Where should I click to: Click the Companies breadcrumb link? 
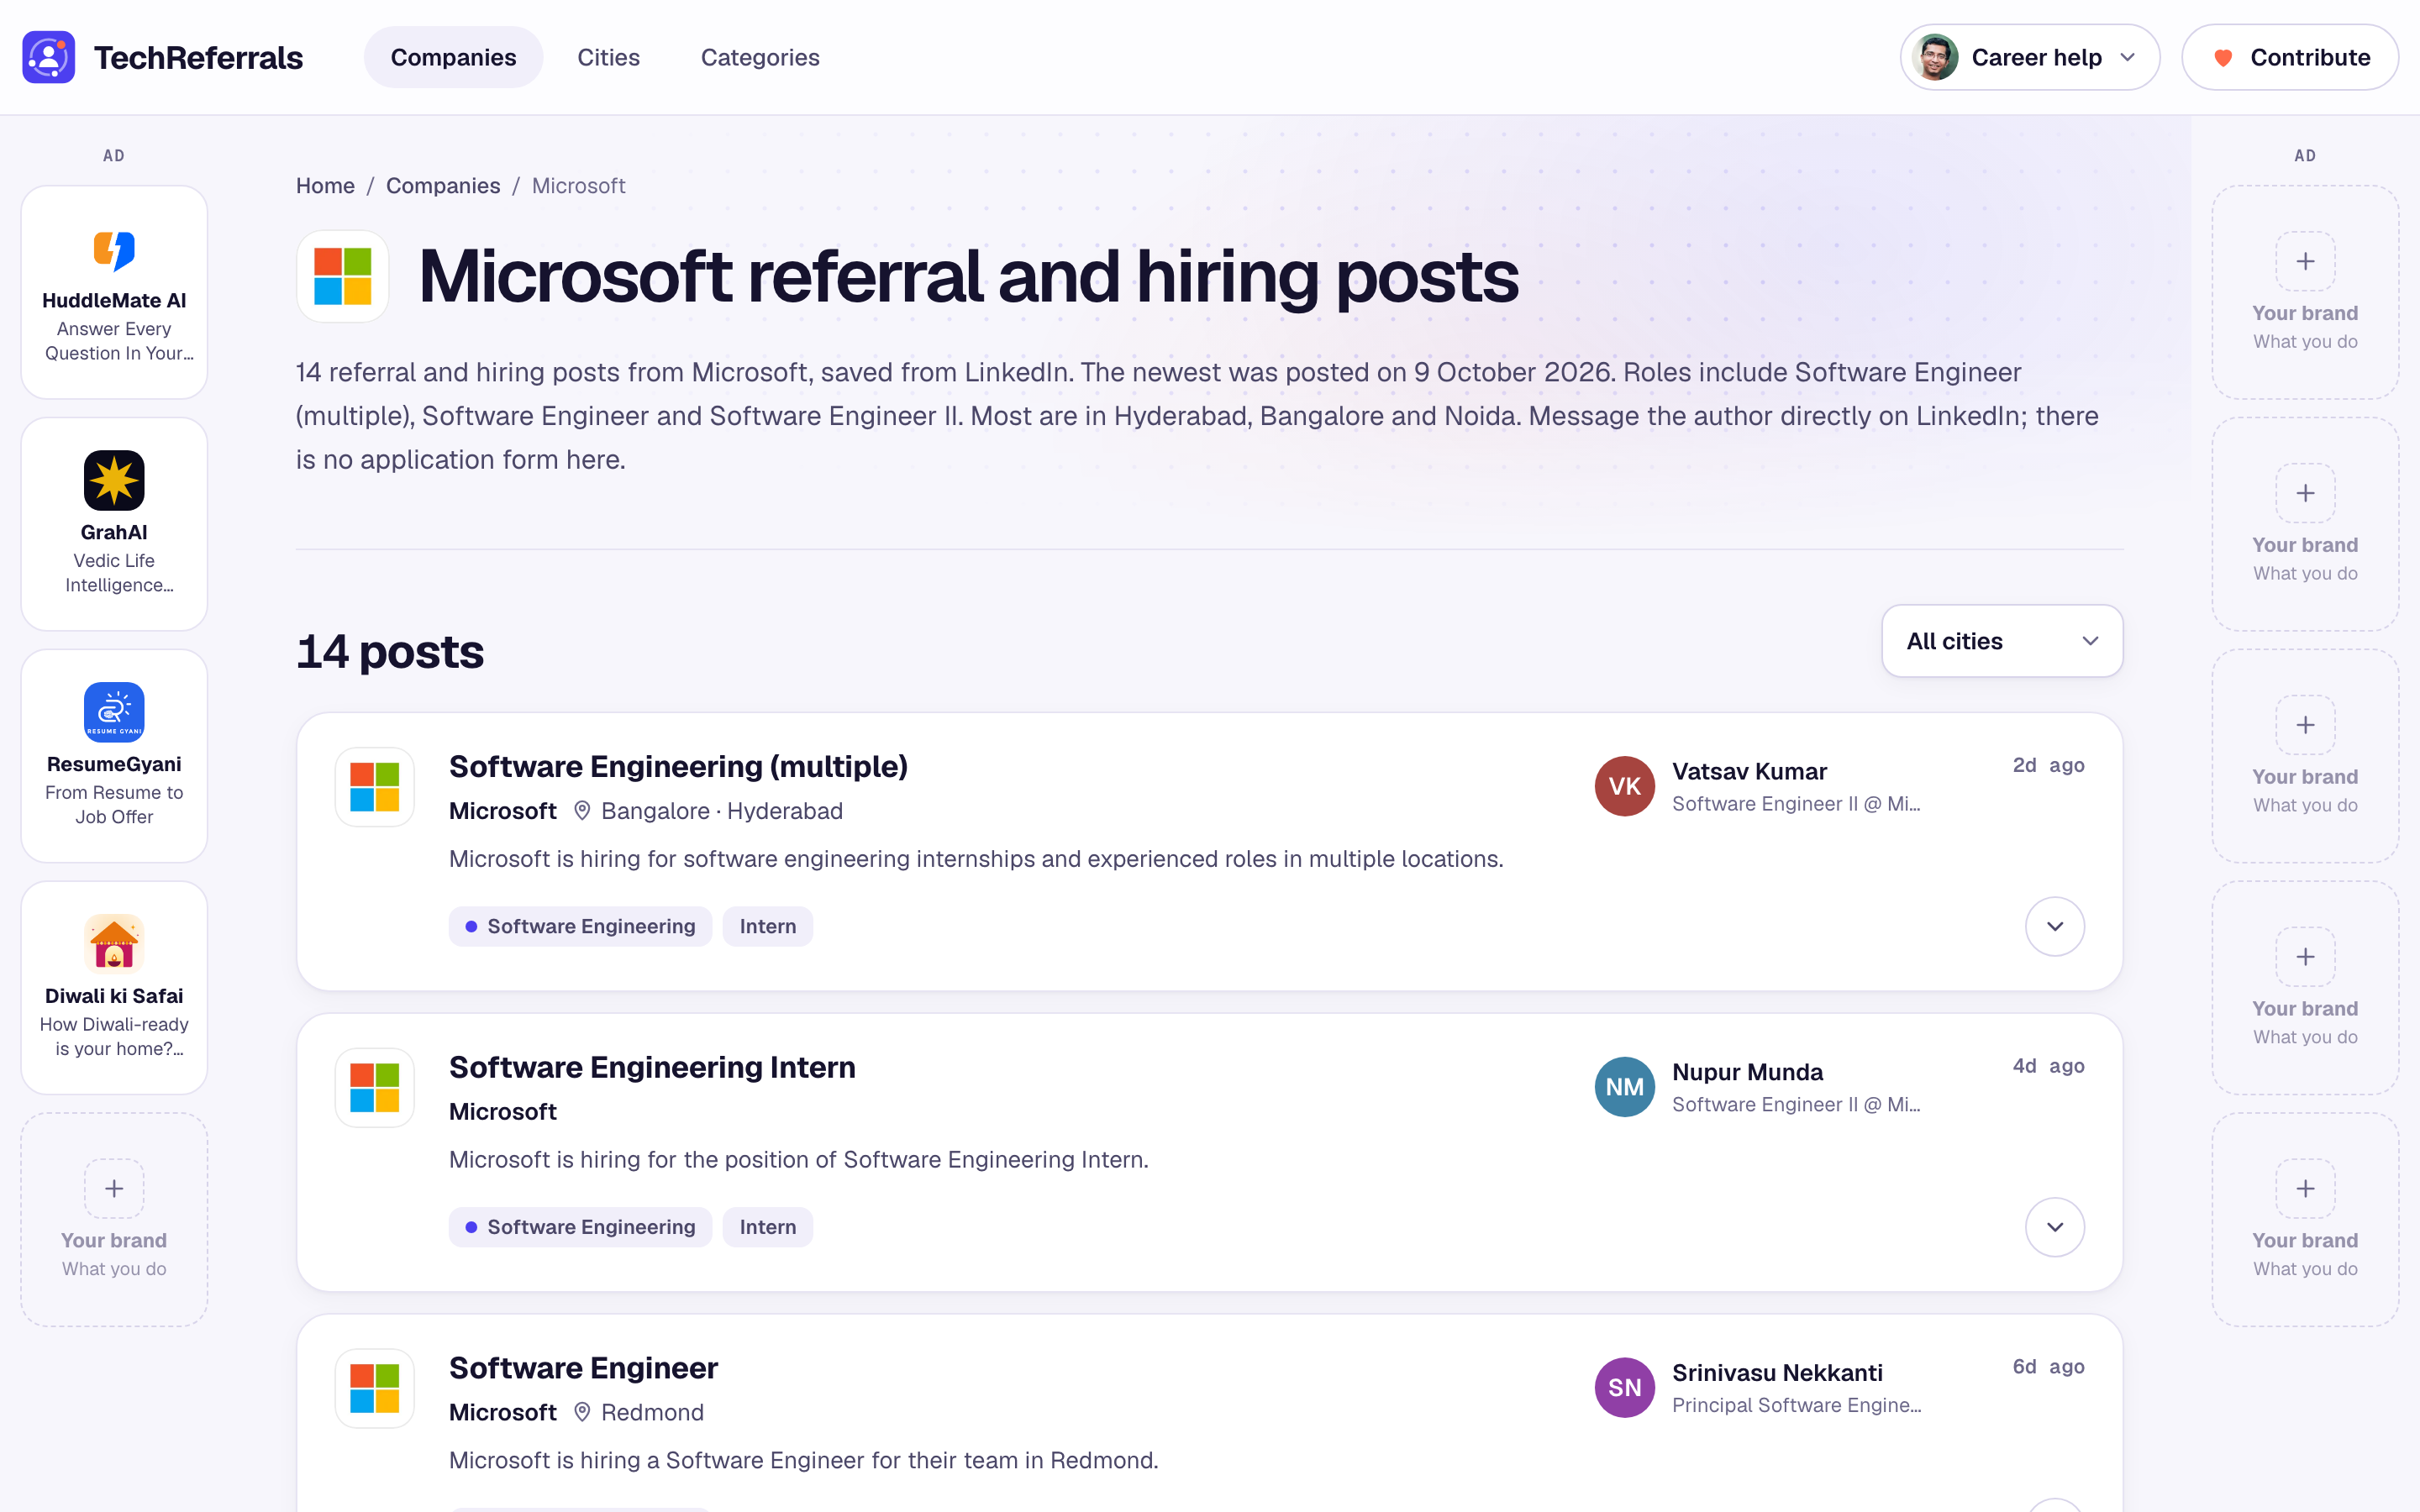coord(443,186)
